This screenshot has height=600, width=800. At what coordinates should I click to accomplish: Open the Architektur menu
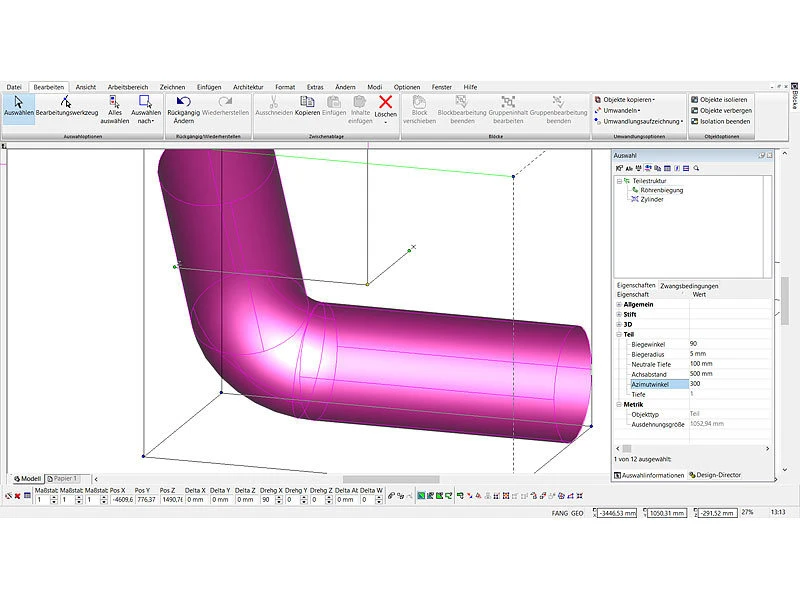(250, 87)
